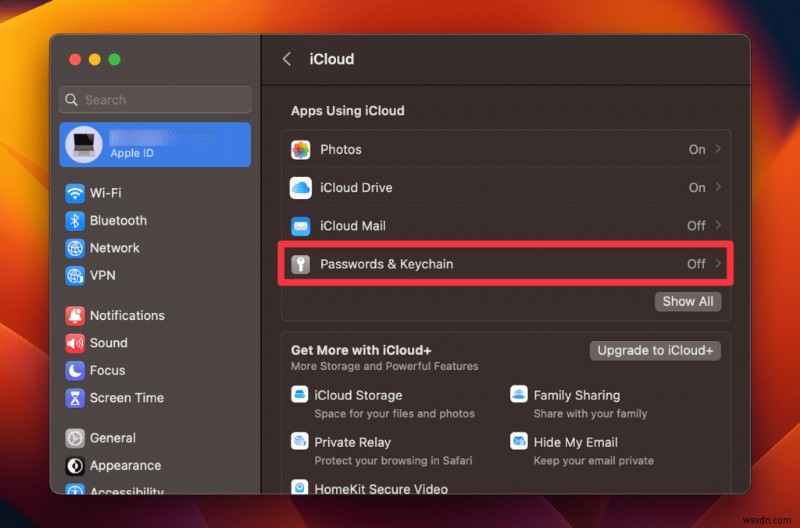Click 'Share with your family' text
Screen dimensions: 800x528
click(590, 414)
